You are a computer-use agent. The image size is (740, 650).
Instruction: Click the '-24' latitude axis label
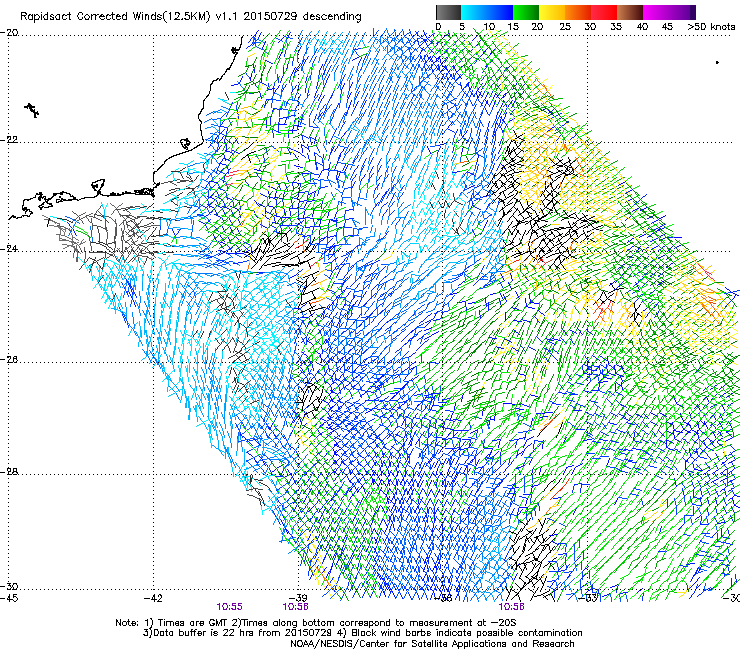[9, 249]
